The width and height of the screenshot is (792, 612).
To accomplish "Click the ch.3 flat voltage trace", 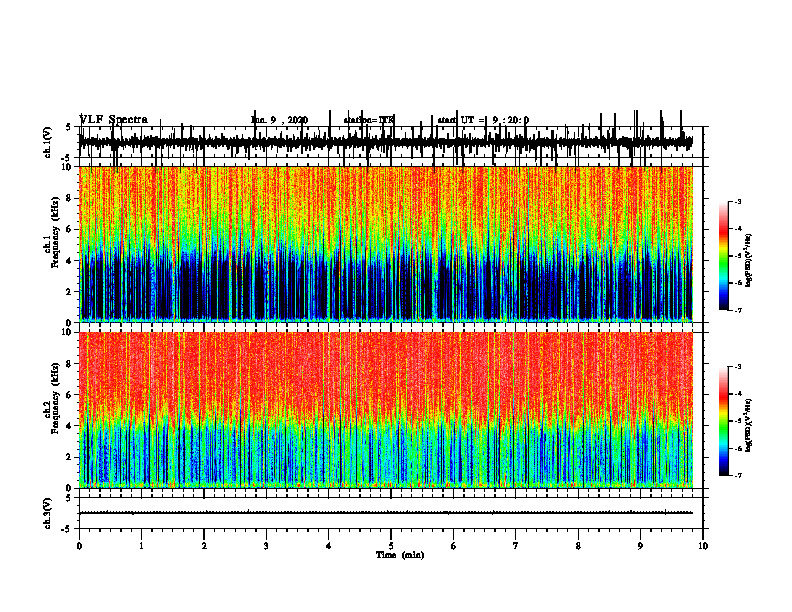I will pos(385,513).
